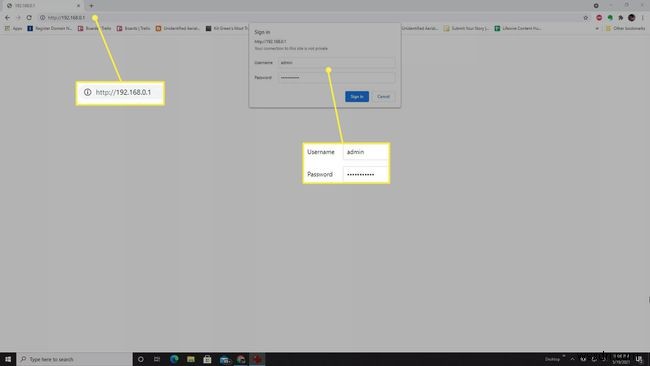The image size is (650, 366).
Task: Open File Explorer from the taskbar
Action: point(191,359)
